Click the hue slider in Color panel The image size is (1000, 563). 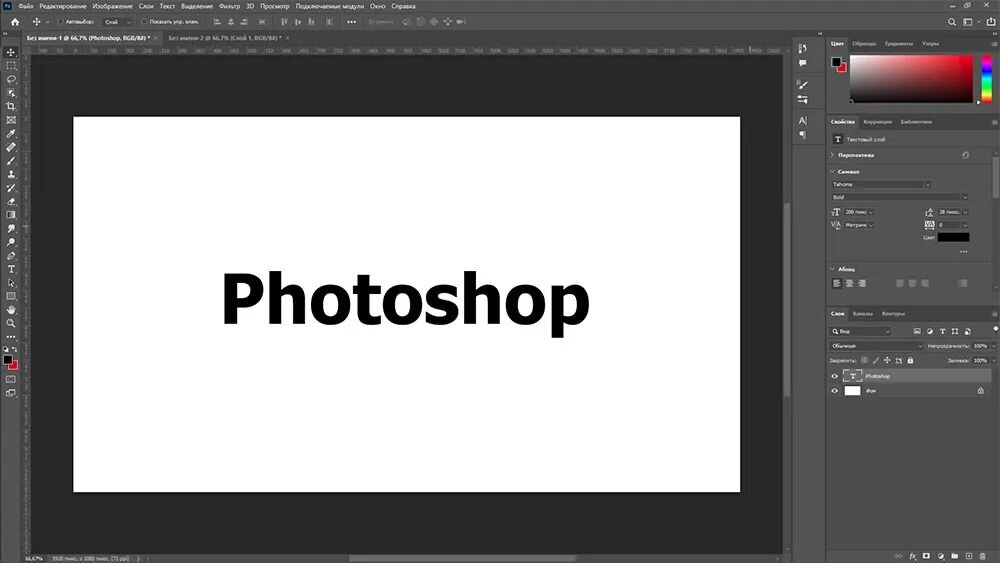tap(987, 78)
